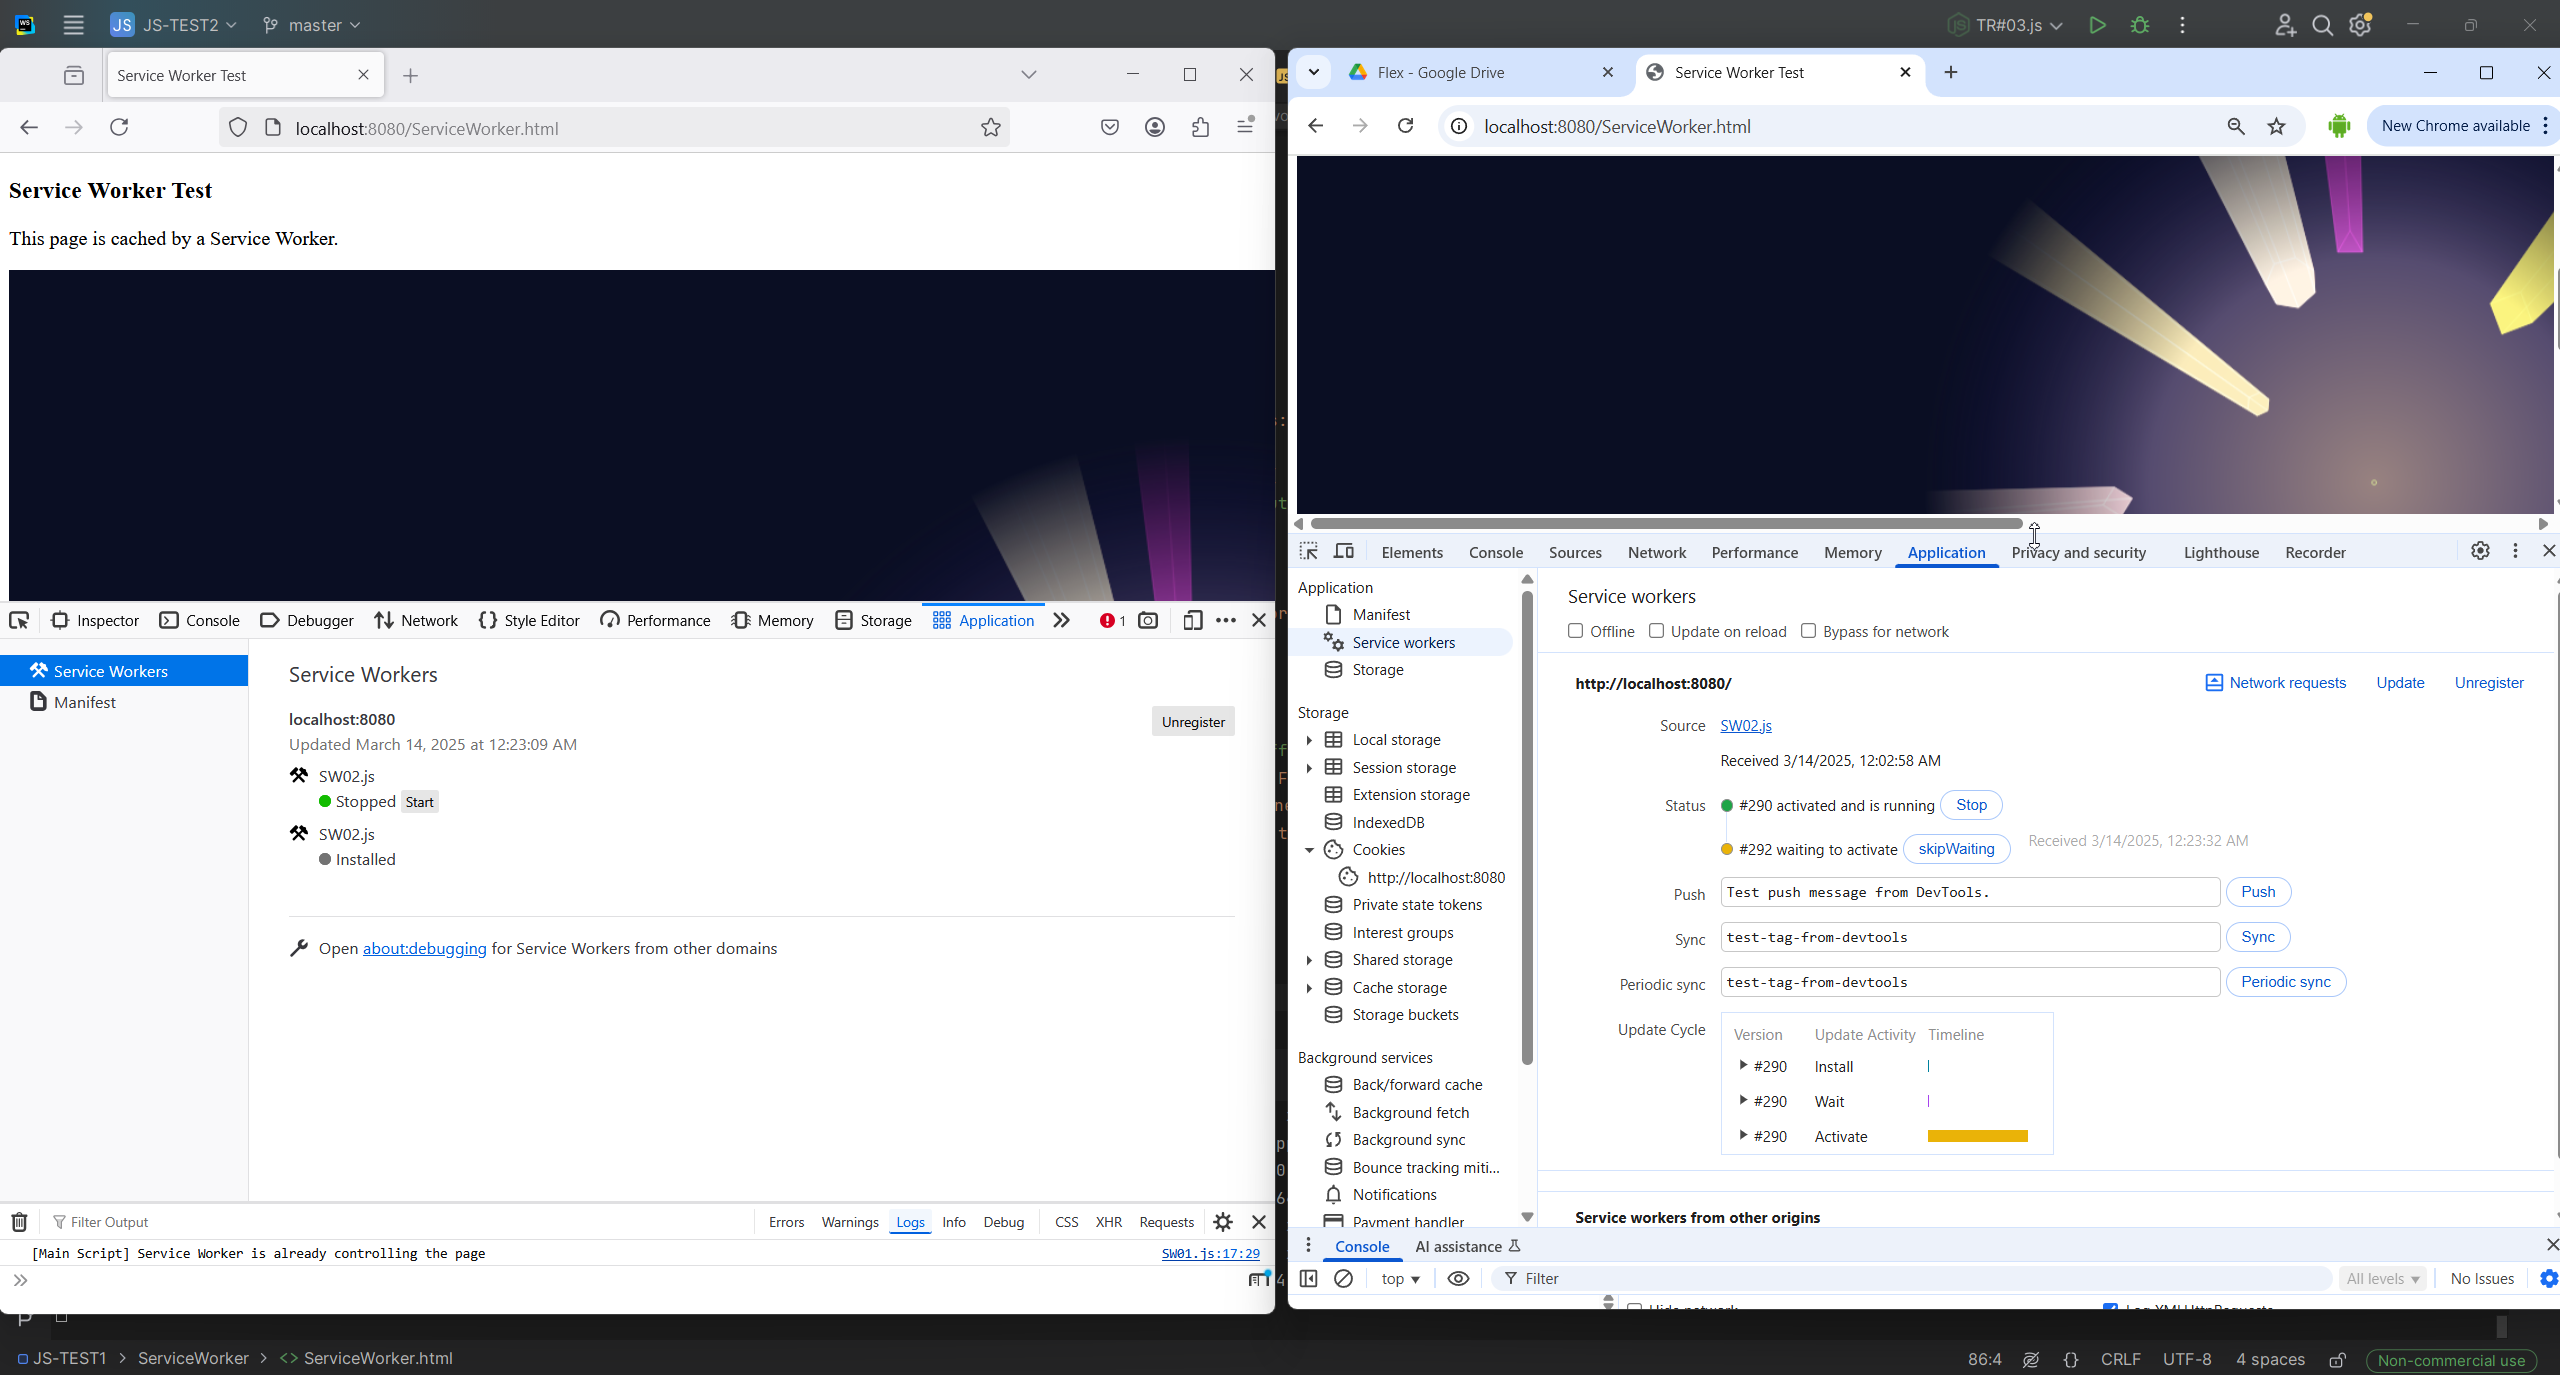The width and height of the screenshot is (2560, 1375).
Task: Click the skipWaiting button
Action: pyautogui.click(x=1956, y=848)
